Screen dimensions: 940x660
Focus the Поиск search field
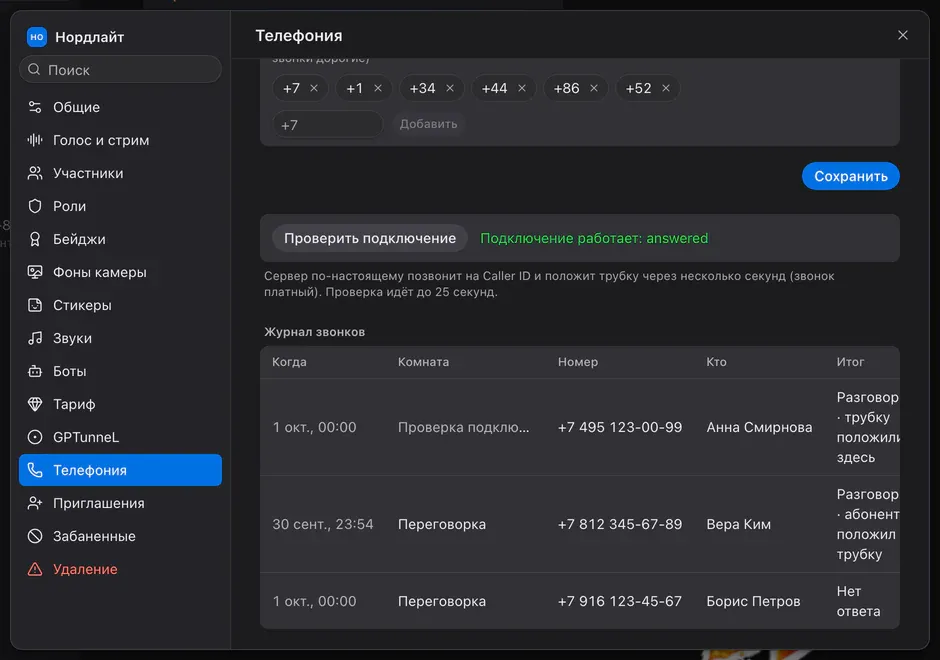[x=120, y=70]
